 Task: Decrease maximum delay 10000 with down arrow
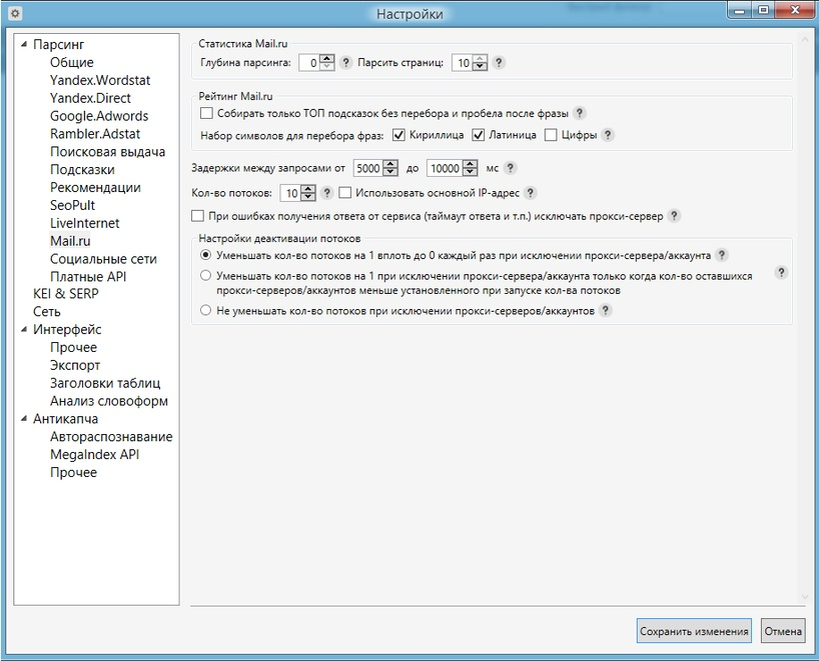[x=470, y=172]
